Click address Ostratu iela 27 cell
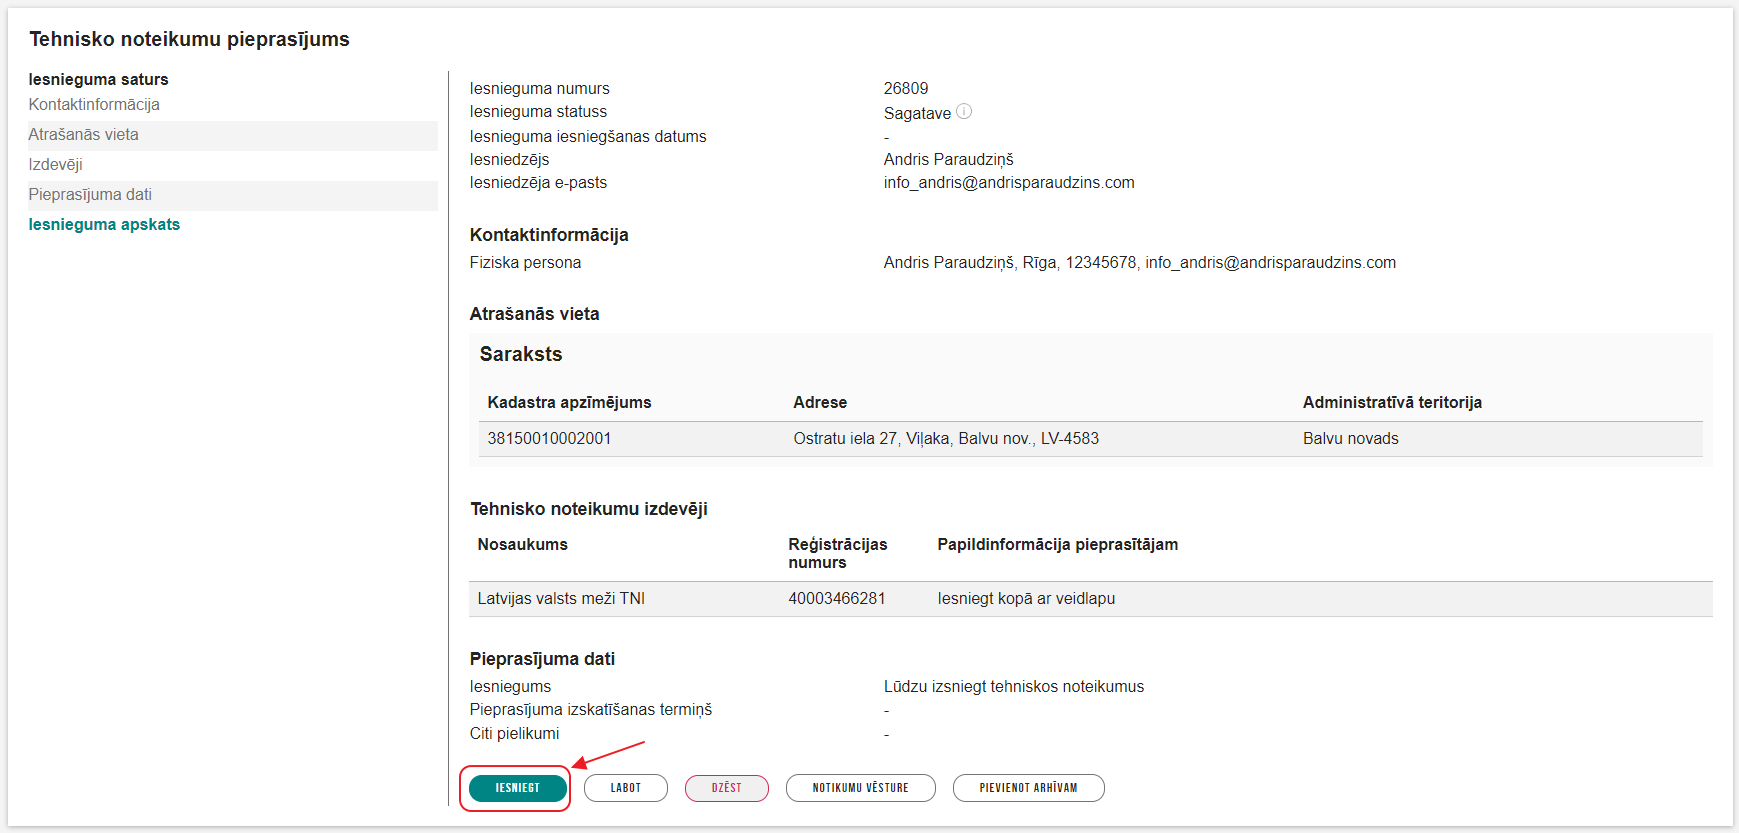Viewport: 1739px width, 833px height. click(946, 439)
